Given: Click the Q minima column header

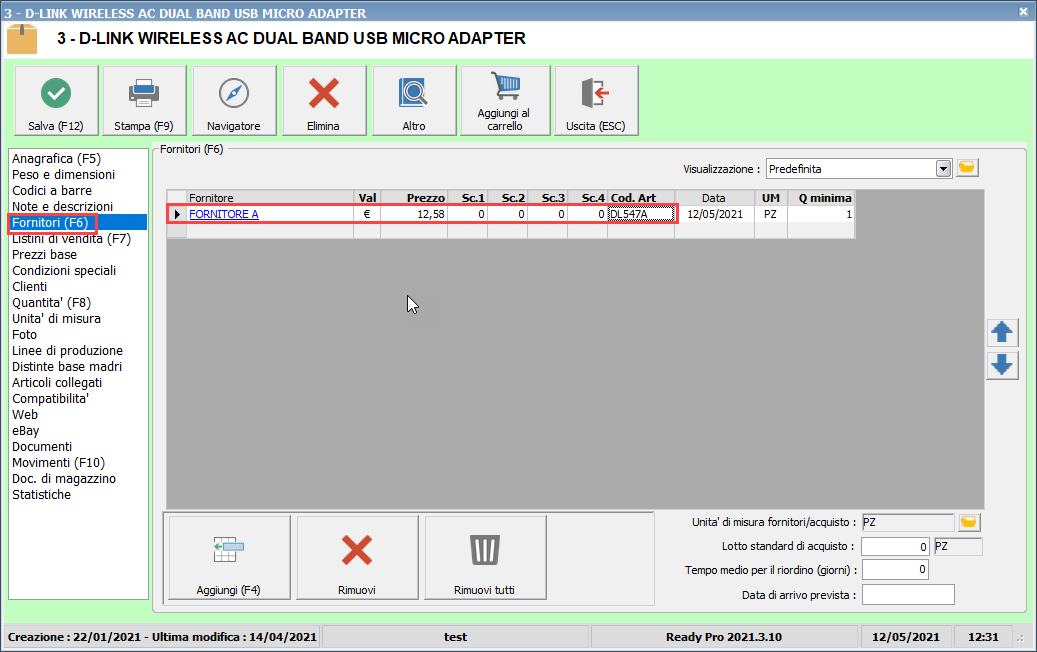Looking at the screenshot, I should 821,198.
